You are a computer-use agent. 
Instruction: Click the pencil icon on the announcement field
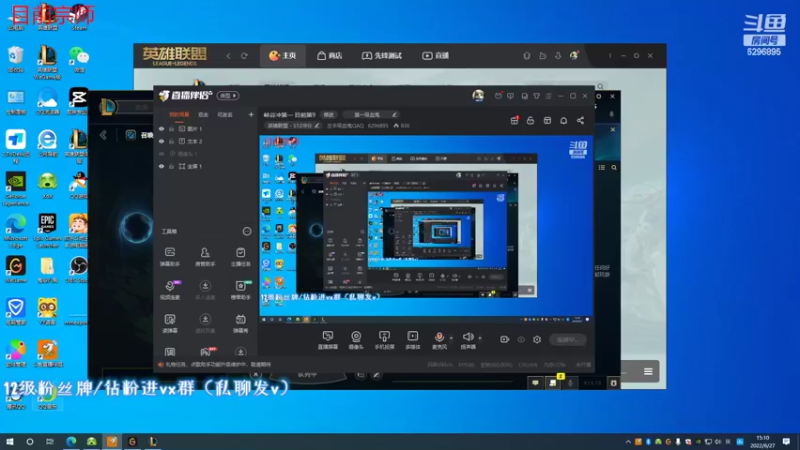click(x=394, y=115)
